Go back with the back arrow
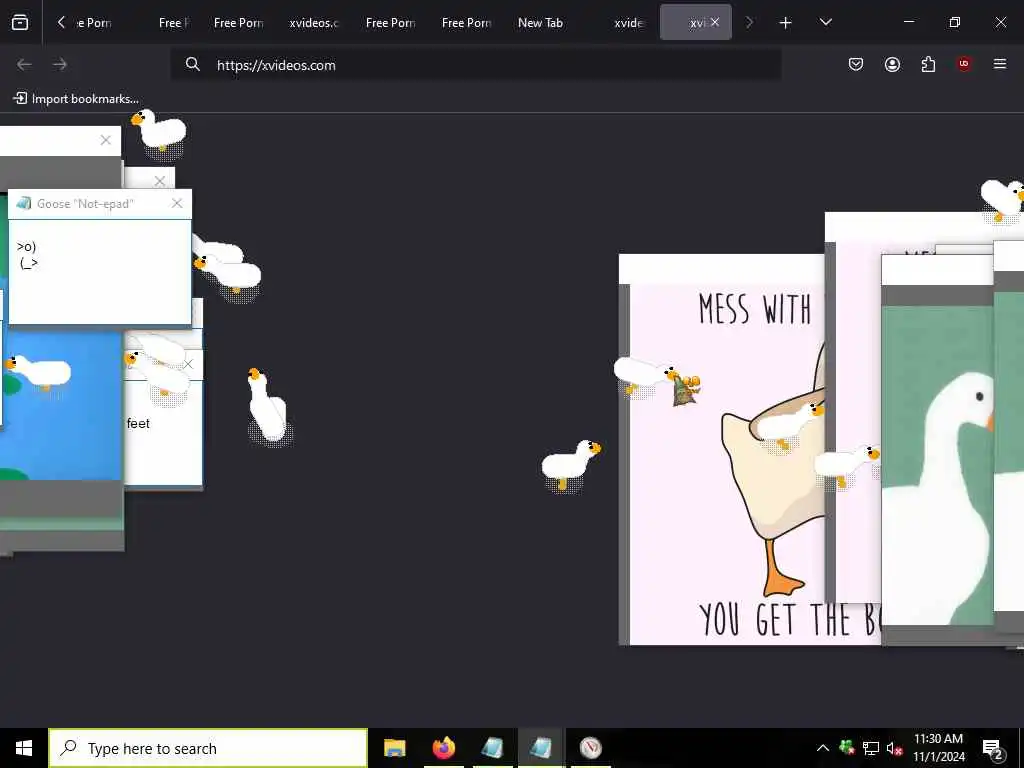The height and width of the screenshot is (768, 1024). coord(24,64)
